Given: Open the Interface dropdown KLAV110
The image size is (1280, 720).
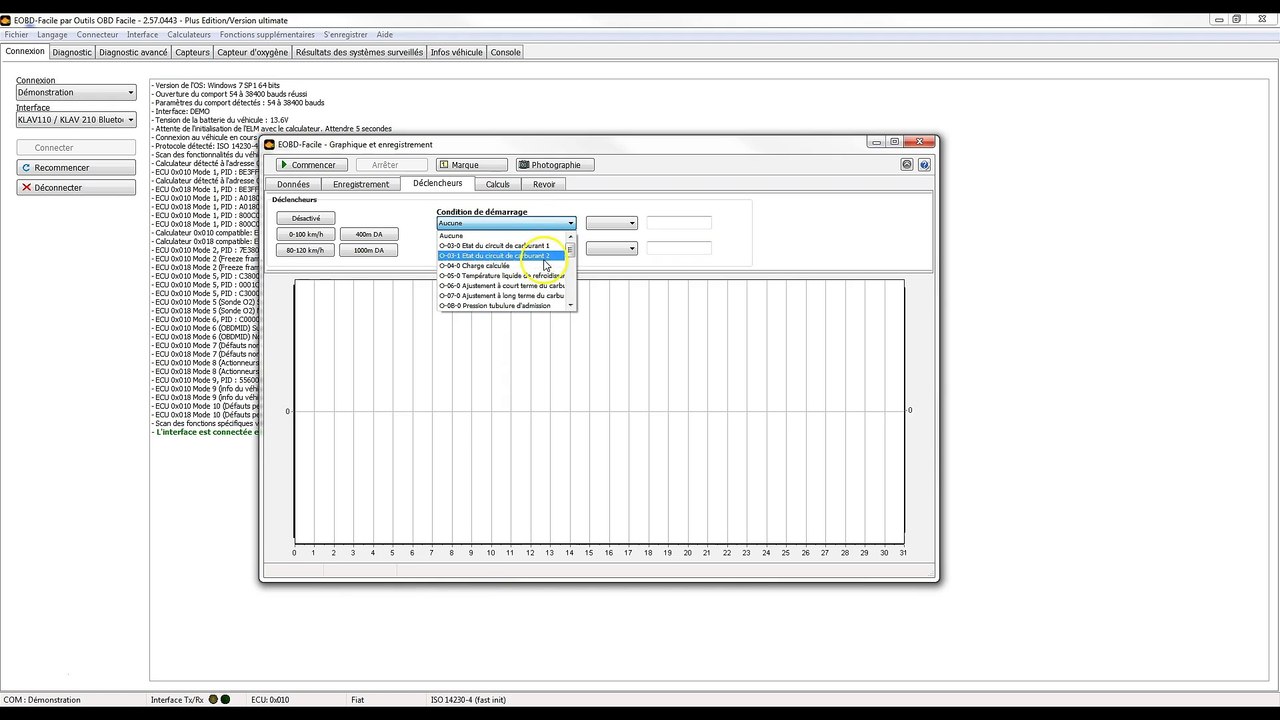Looking at the screenshot, I should point(76,120).
